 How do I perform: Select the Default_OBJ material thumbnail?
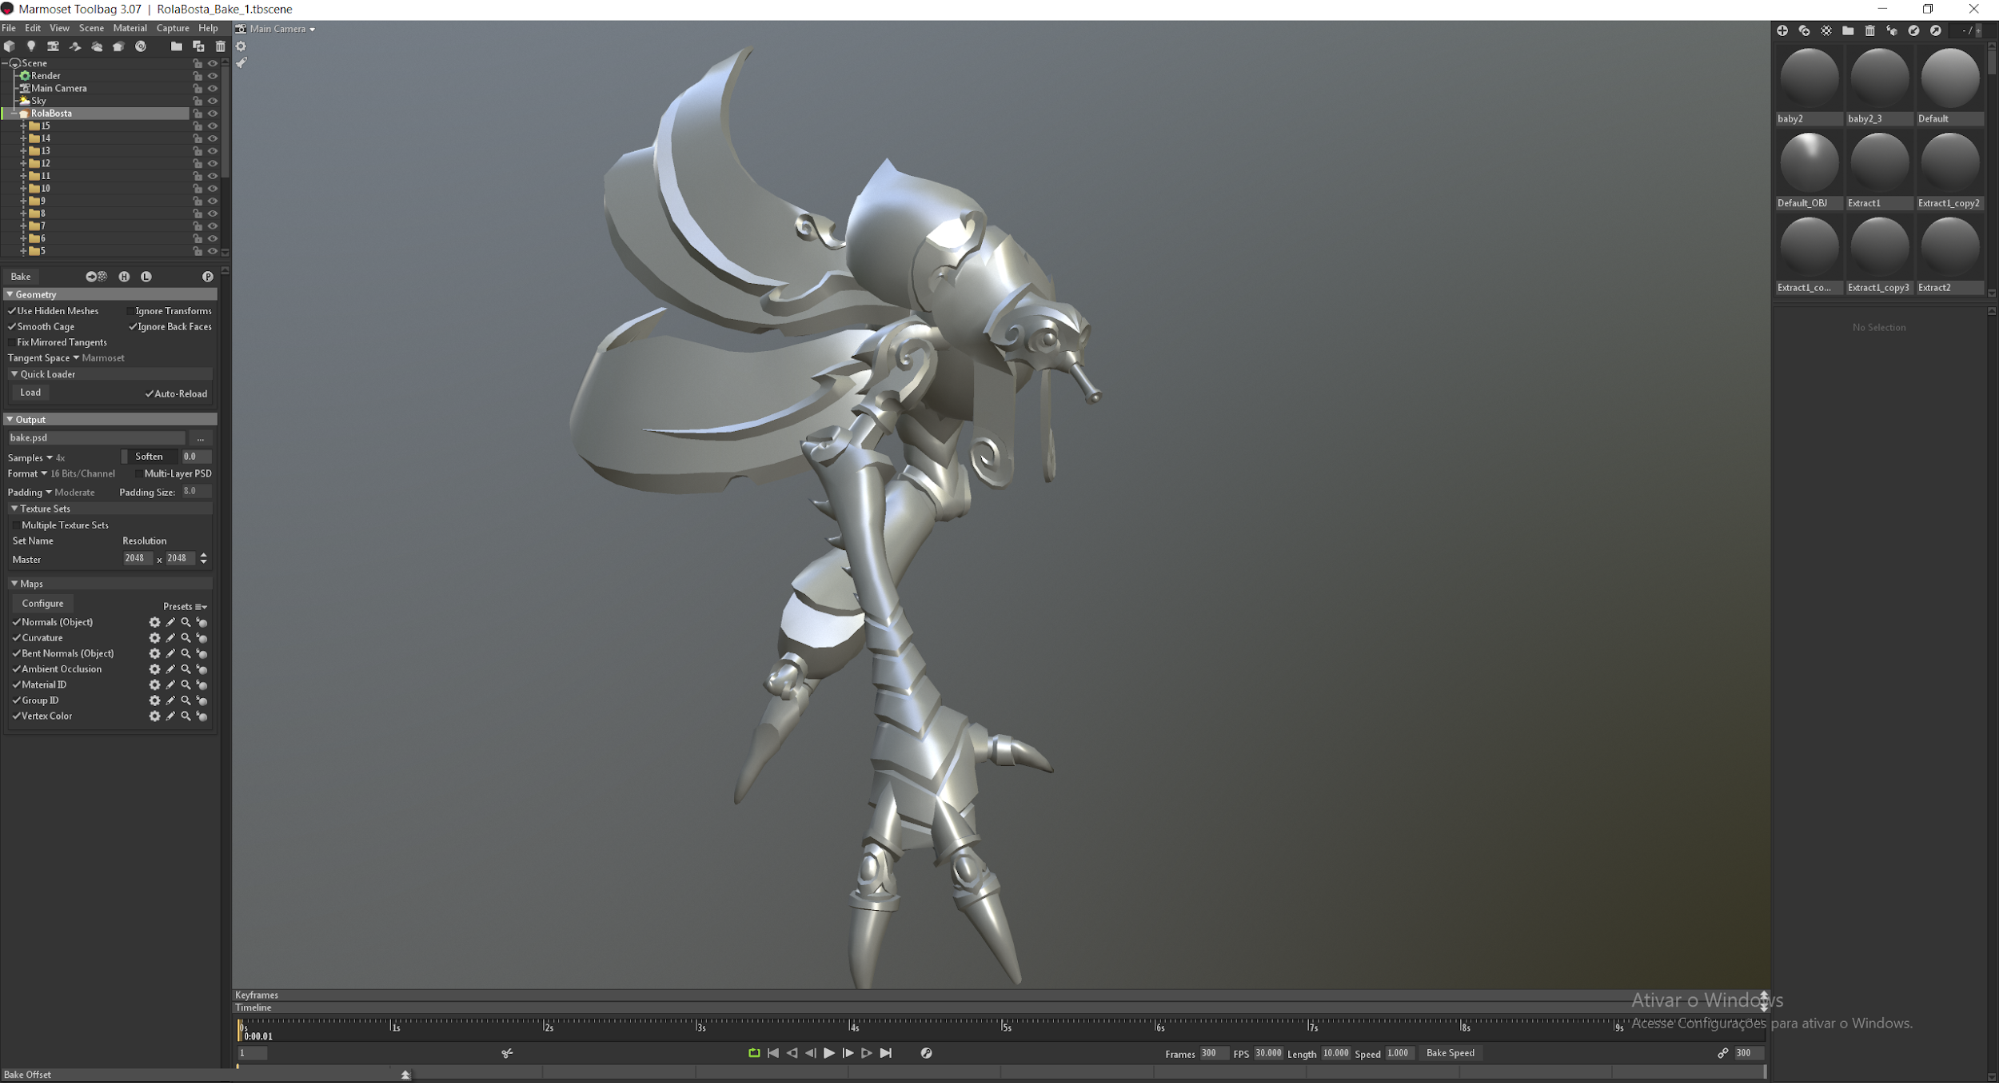[1808, 164]
